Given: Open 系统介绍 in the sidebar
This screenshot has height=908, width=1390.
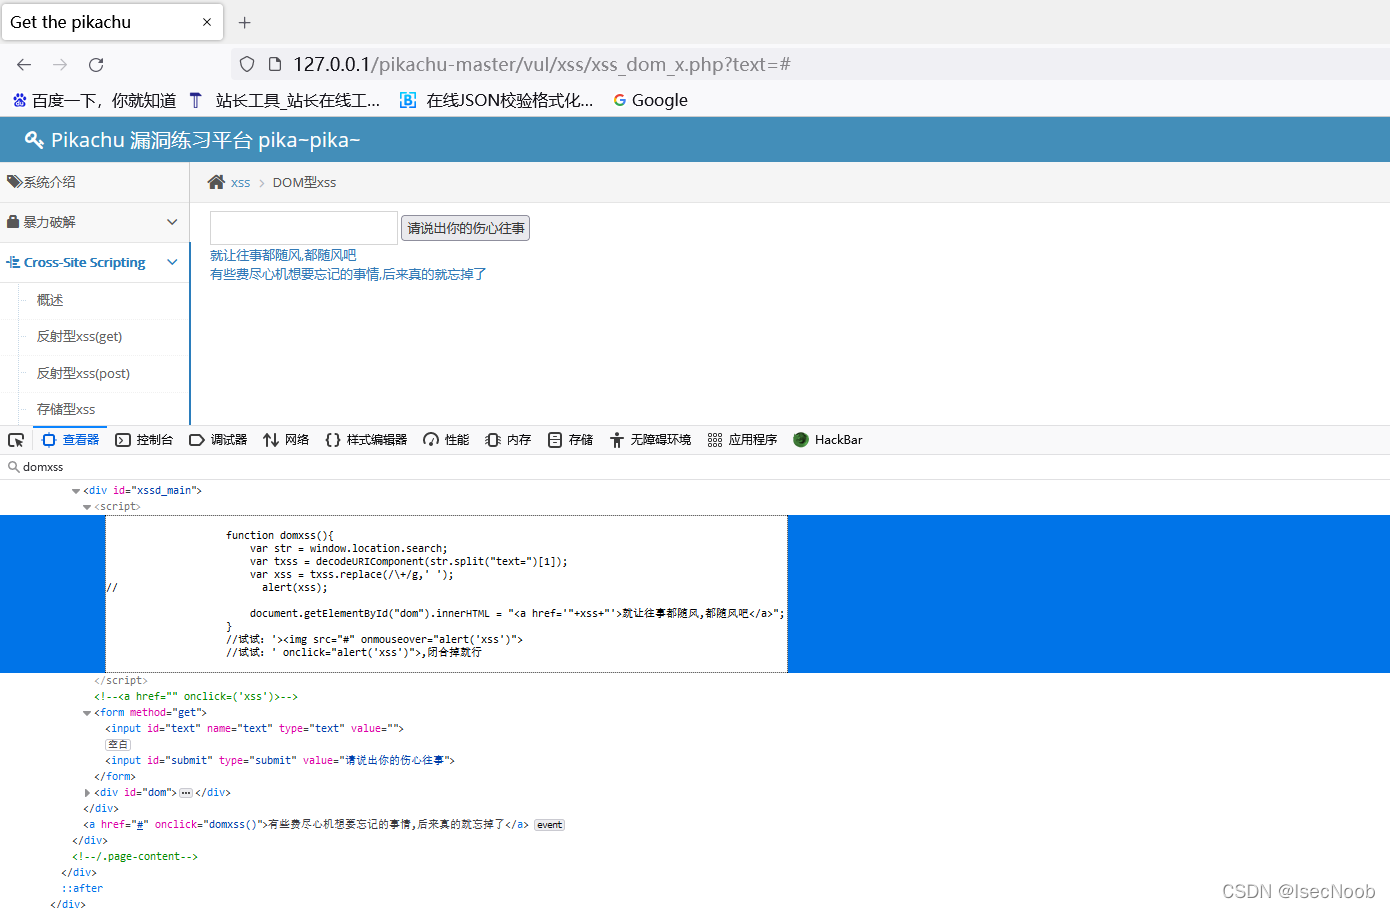Looking at the screenshot, I should 94,182.
